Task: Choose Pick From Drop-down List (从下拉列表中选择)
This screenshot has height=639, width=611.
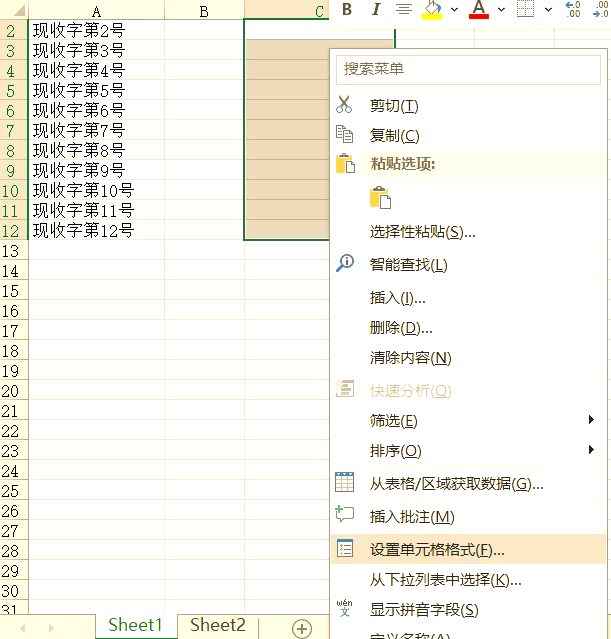Action: coord(468,580)
